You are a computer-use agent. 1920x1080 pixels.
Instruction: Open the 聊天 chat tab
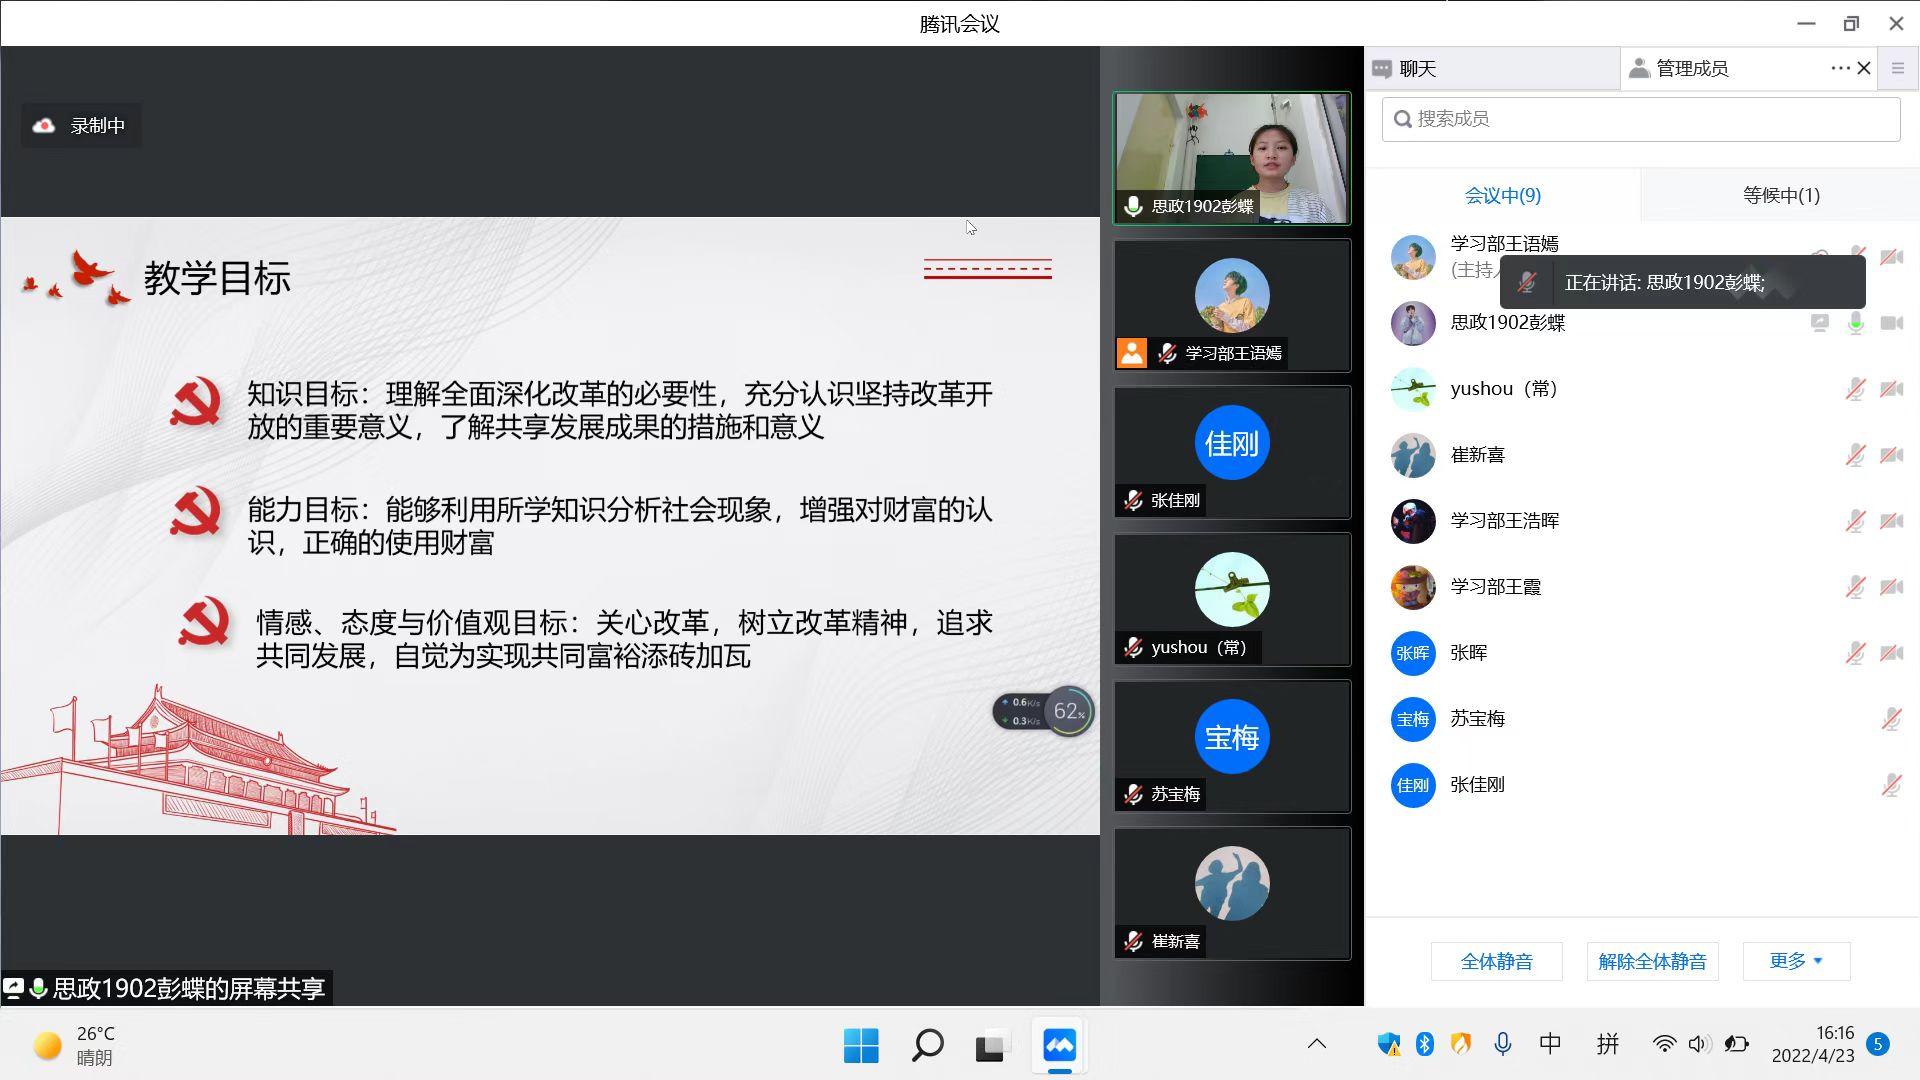1417,68
